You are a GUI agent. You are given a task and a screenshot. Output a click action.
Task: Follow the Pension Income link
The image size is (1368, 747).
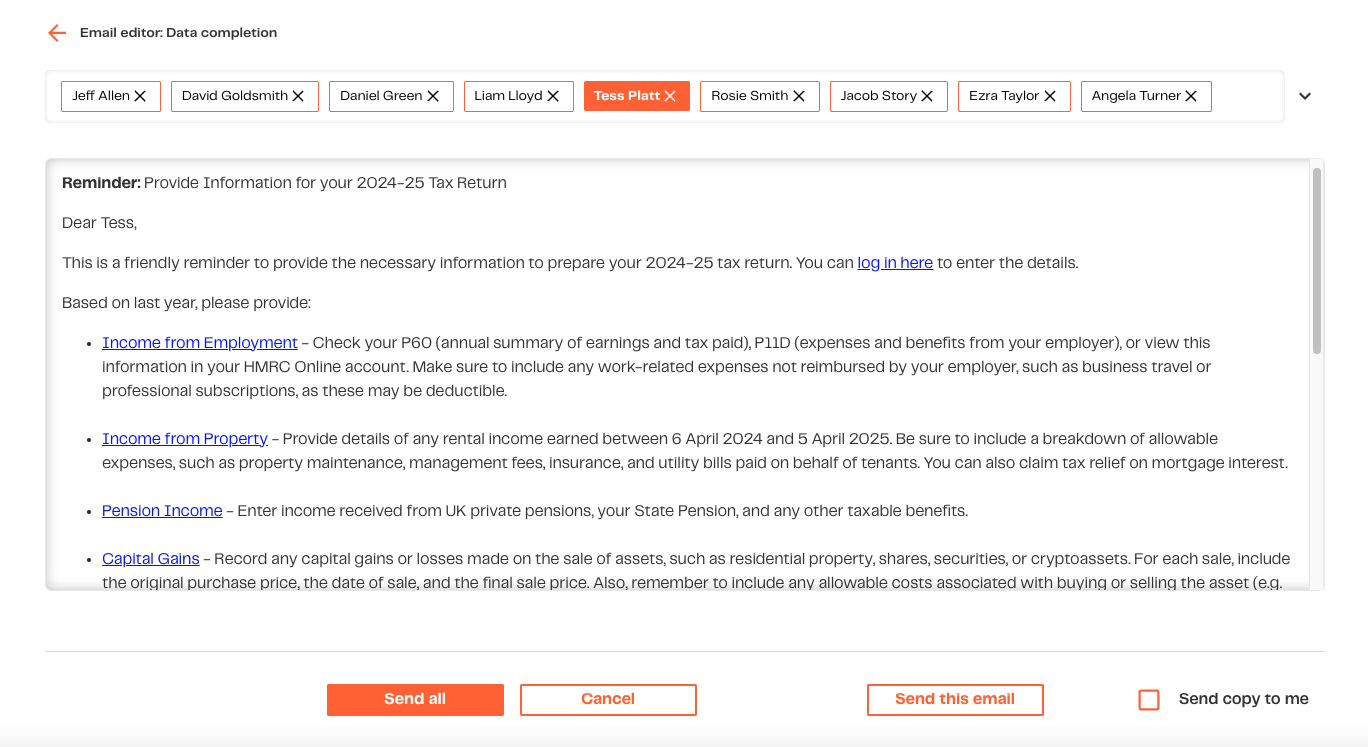(162, 511)
